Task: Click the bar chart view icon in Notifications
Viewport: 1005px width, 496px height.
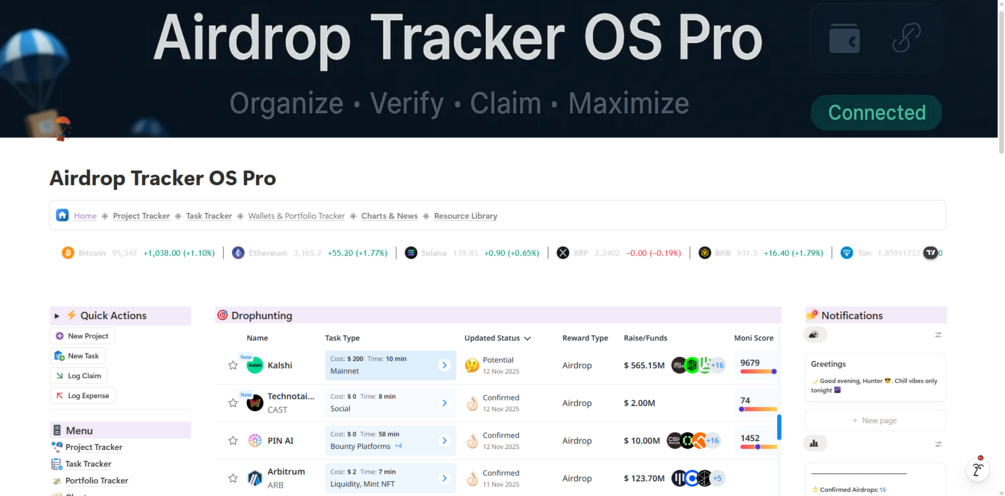Action: pos(815,443)
